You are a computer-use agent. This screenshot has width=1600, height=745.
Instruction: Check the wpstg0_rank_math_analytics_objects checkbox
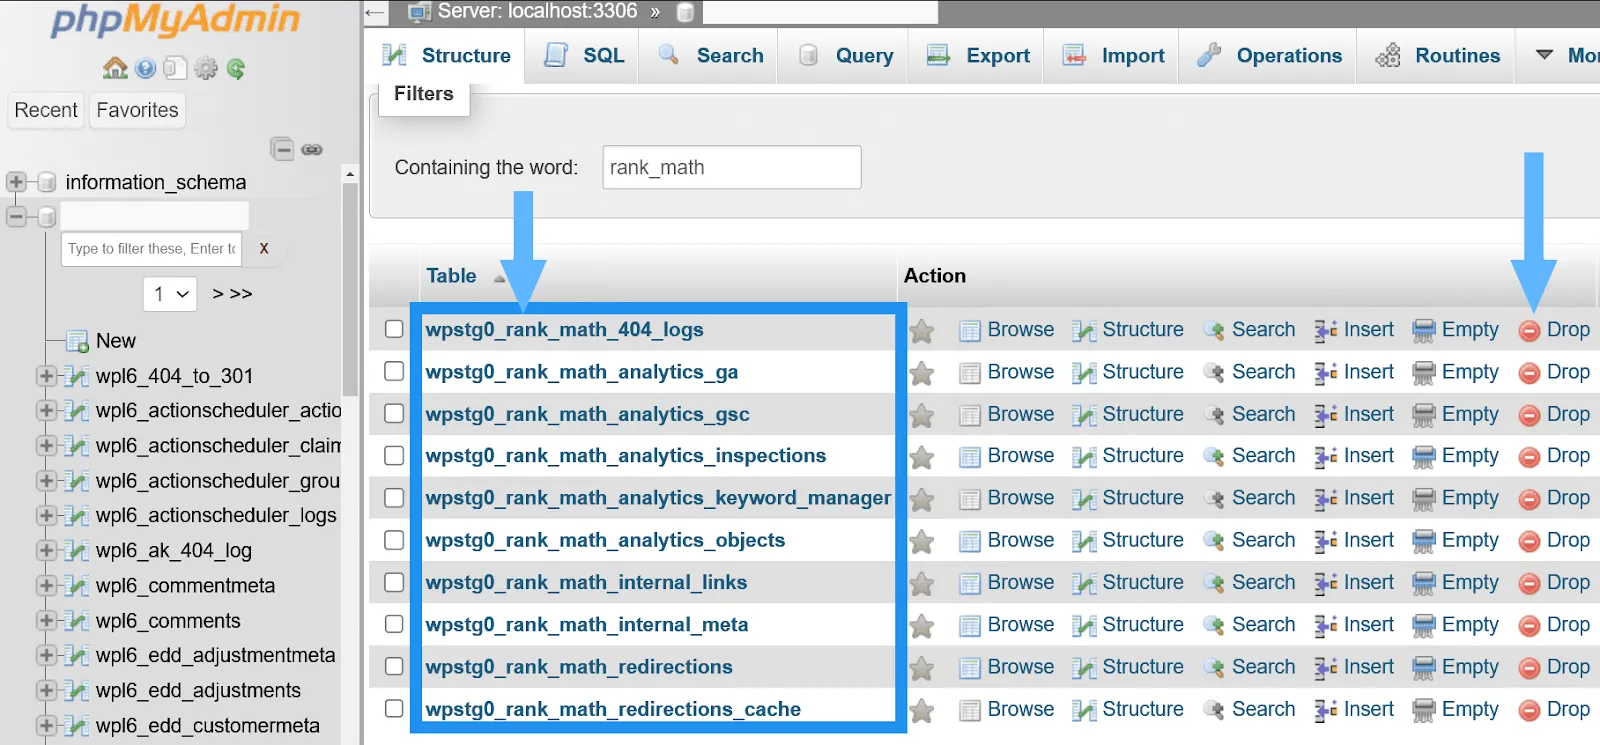[394, 539]
